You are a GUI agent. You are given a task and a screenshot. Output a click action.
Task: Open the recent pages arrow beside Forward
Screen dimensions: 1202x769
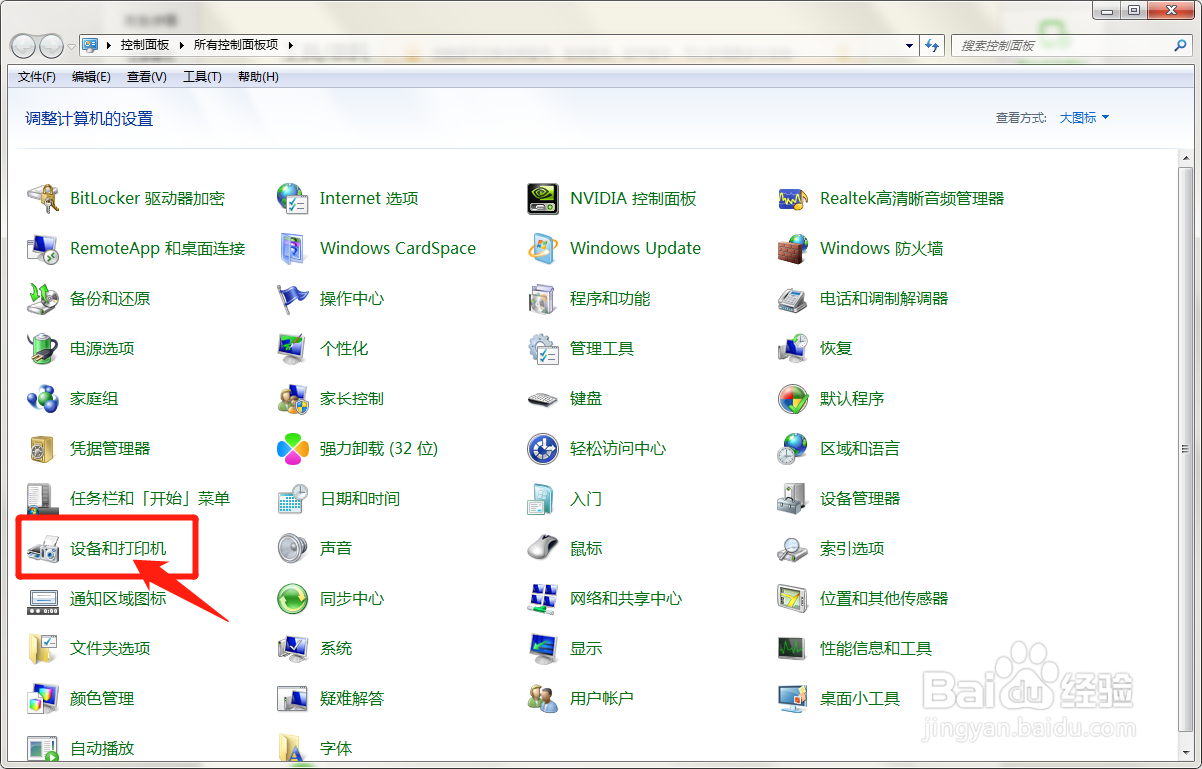pyautogui.click(x=71, y=46)
